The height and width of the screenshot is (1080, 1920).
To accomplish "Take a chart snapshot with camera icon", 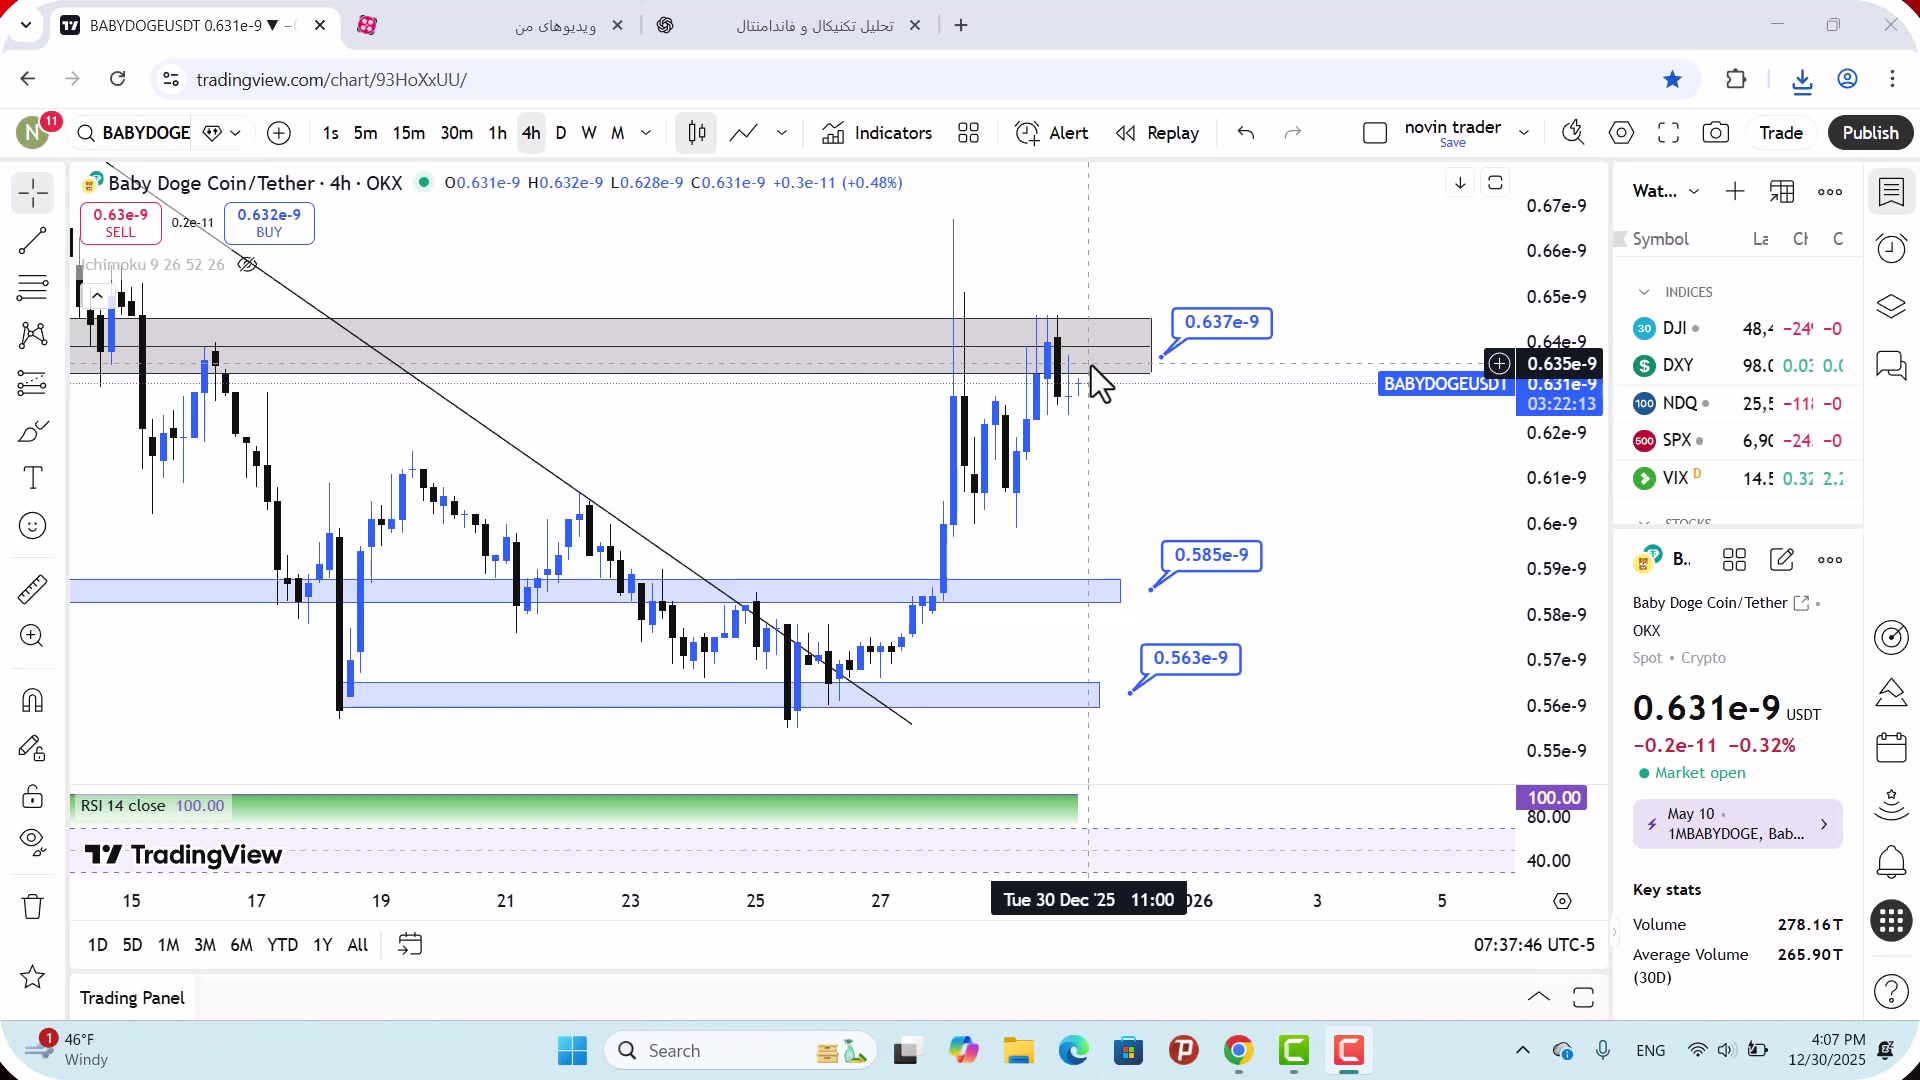I will tap(1716, 133).
